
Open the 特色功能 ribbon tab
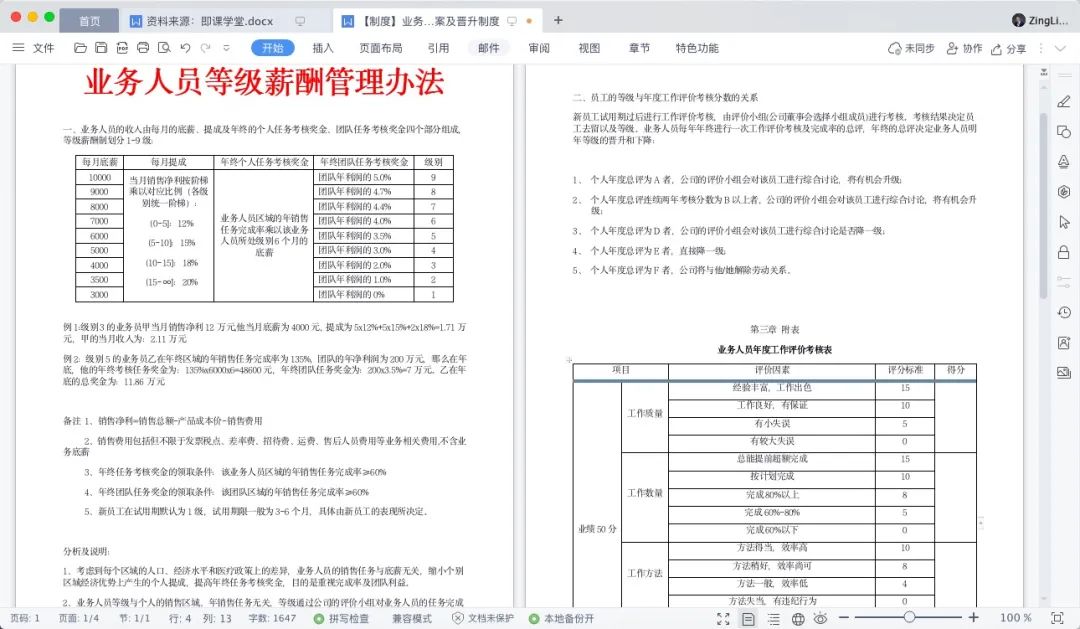pyautogui.click(x=697, y=48)
